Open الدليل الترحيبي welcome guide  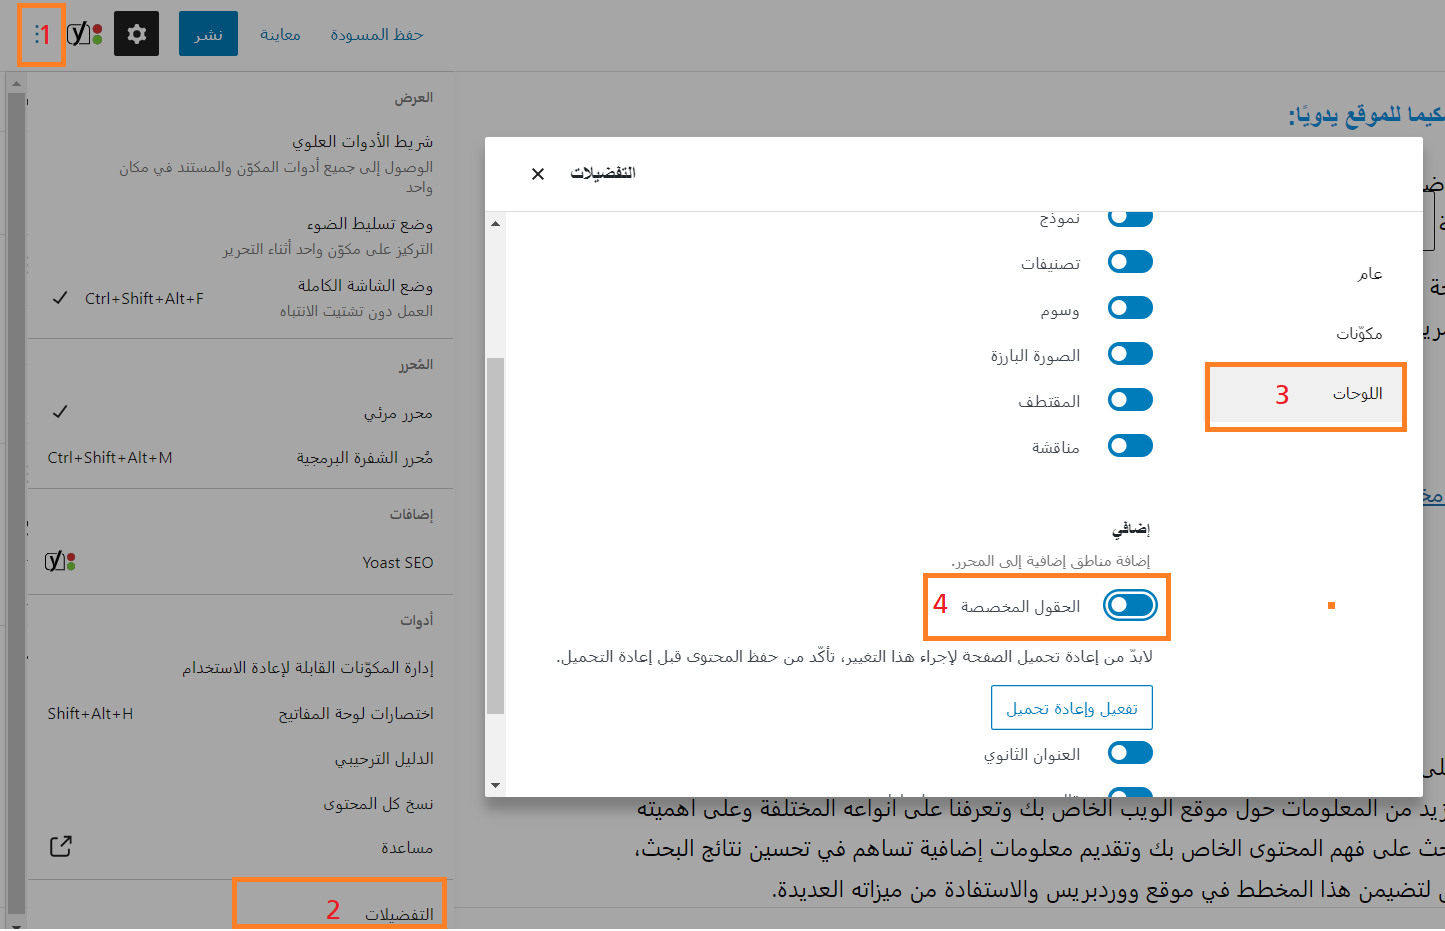click(x=240, y=759)
